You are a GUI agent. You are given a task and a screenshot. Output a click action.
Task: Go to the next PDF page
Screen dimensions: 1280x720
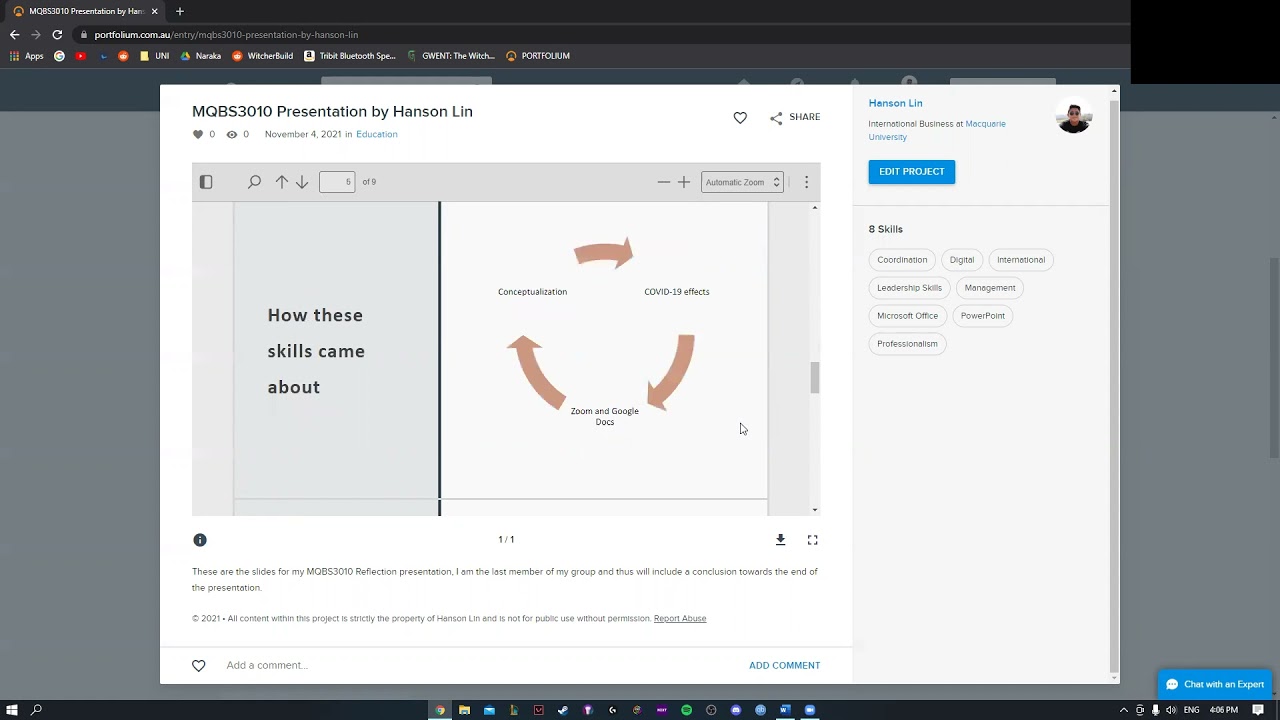tap(302, 182)
